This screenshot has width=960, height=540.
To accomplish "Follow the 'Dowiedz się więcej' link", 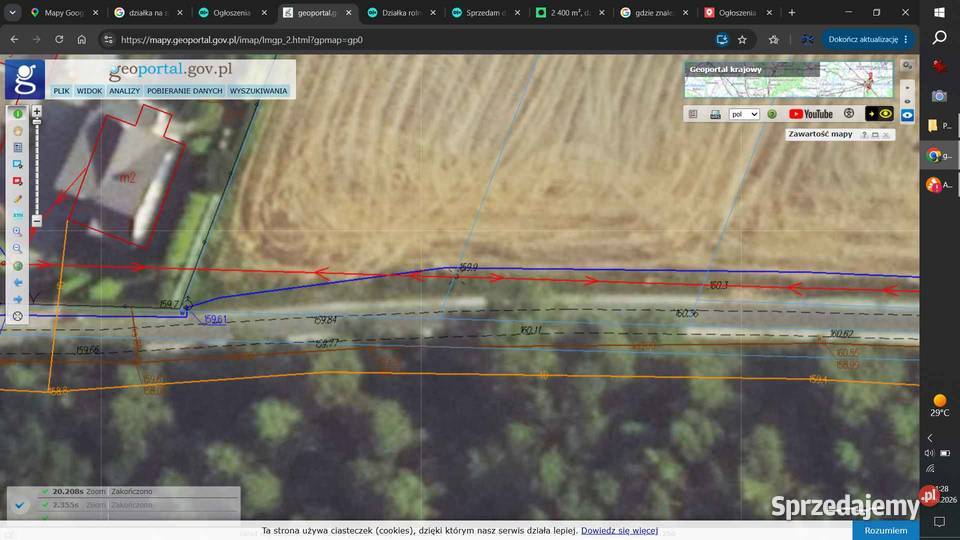I will (620, 530).
